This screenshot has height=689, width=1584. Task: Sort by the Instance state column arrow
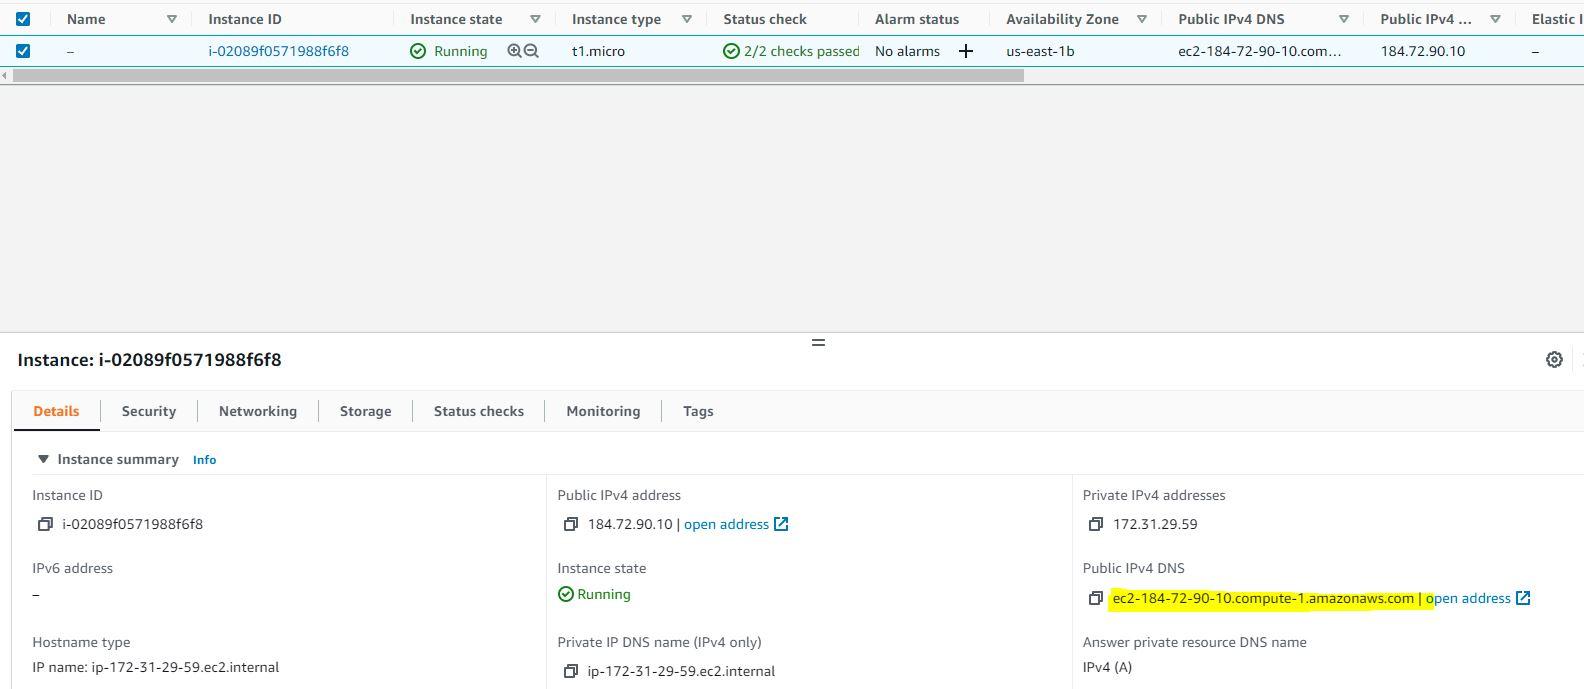point(535,19)
